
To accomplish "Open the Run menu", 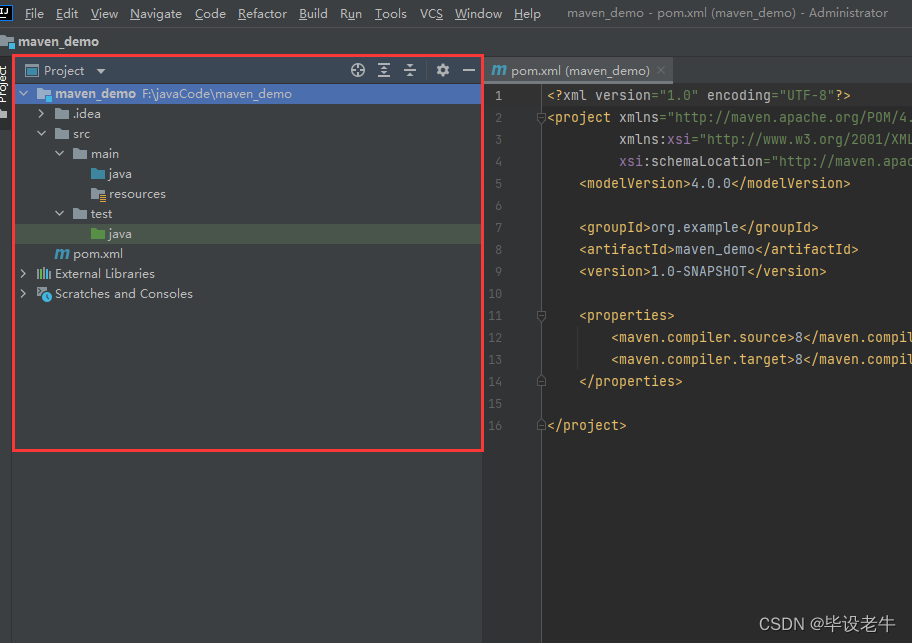I will pos(351,13).
